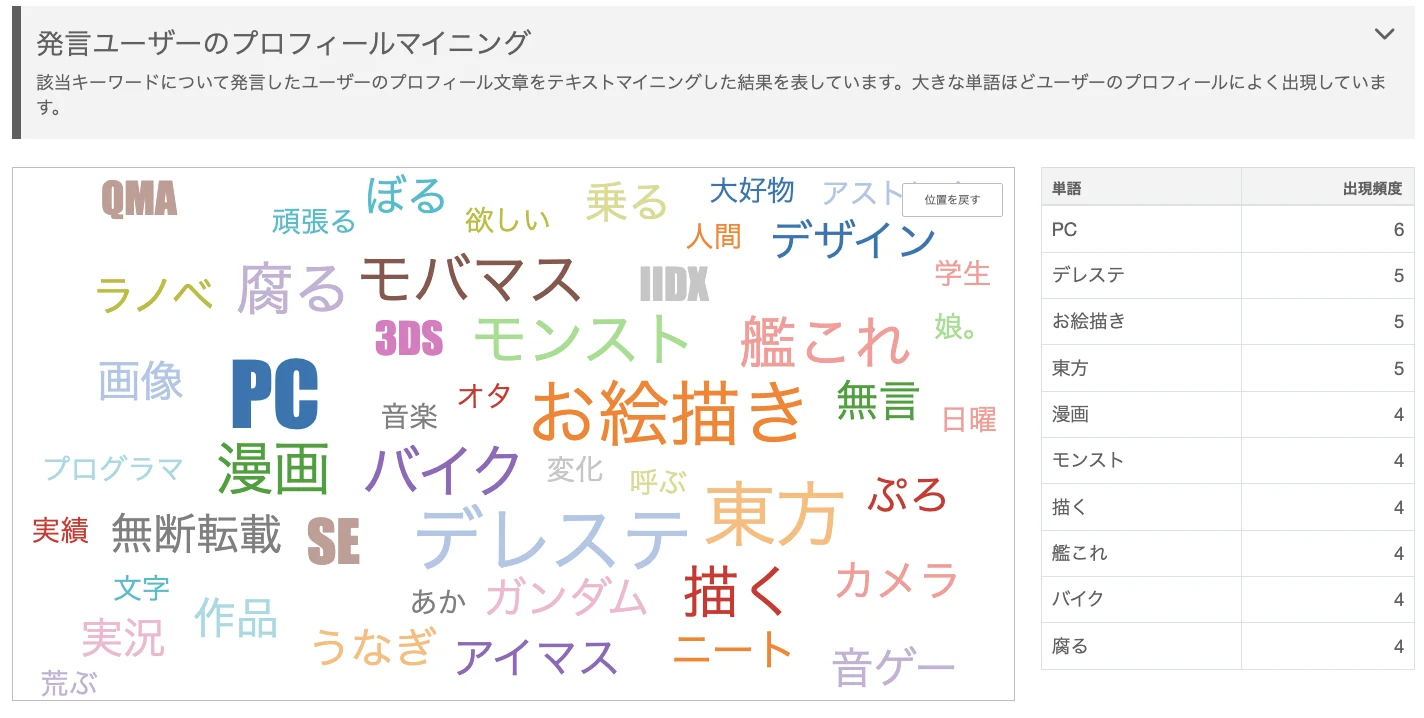Click the lavender 腐る word in cloud
The width and height of the screenshot is (1424, 718).
click(x=291, y=289)
